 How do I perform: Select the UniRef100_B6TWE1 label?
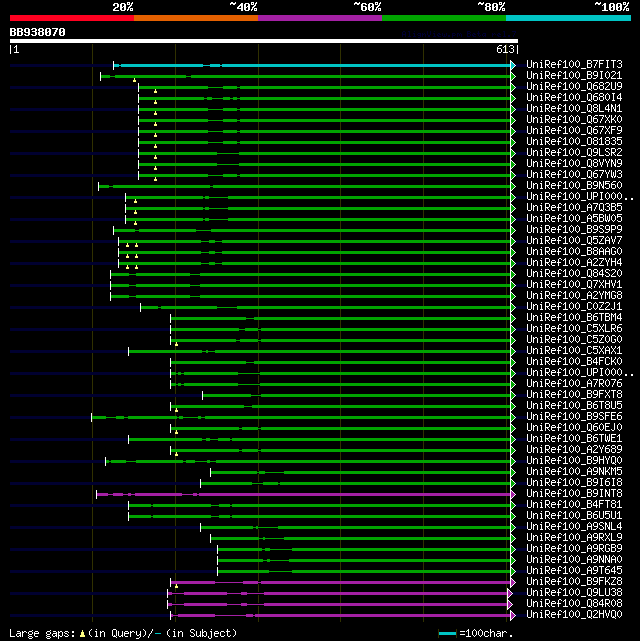pos(574,439)
